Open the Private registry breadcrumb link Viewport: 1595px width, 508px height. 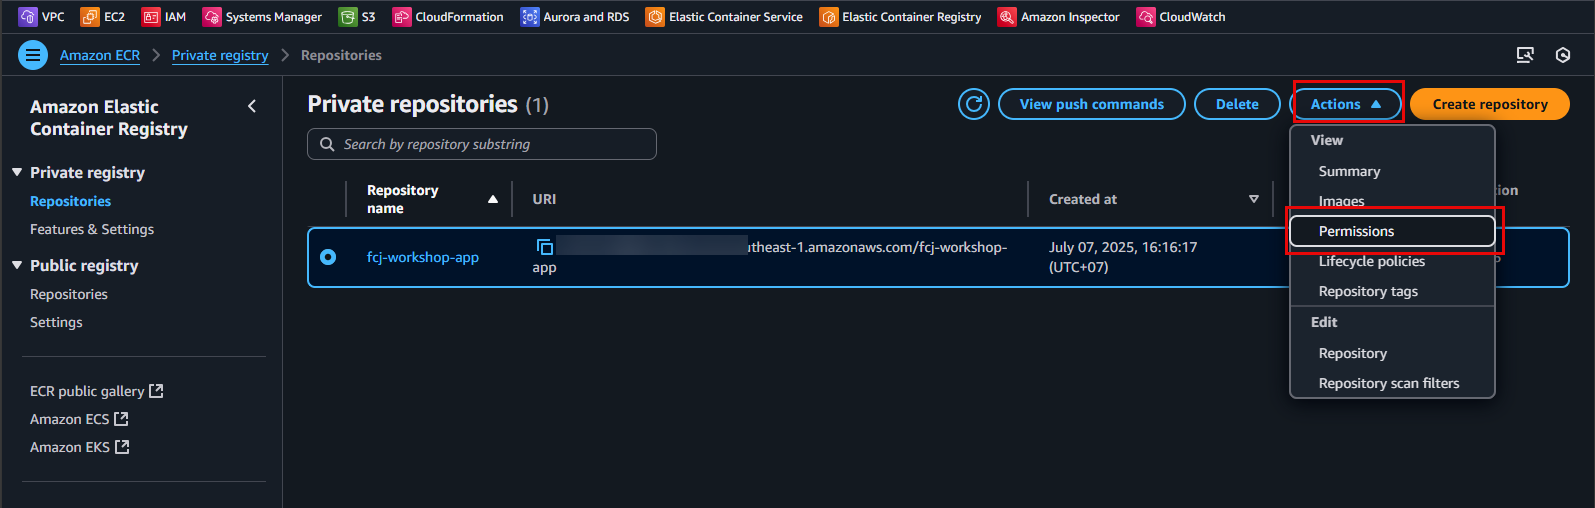(220, 55)
